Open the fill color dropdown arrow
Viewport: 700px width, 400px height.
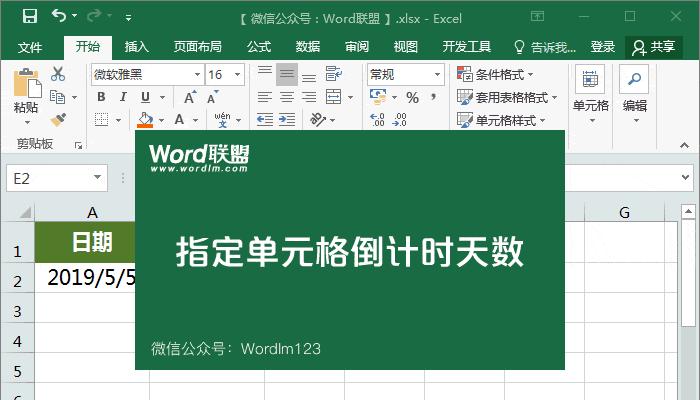click(x=162, y=120)
